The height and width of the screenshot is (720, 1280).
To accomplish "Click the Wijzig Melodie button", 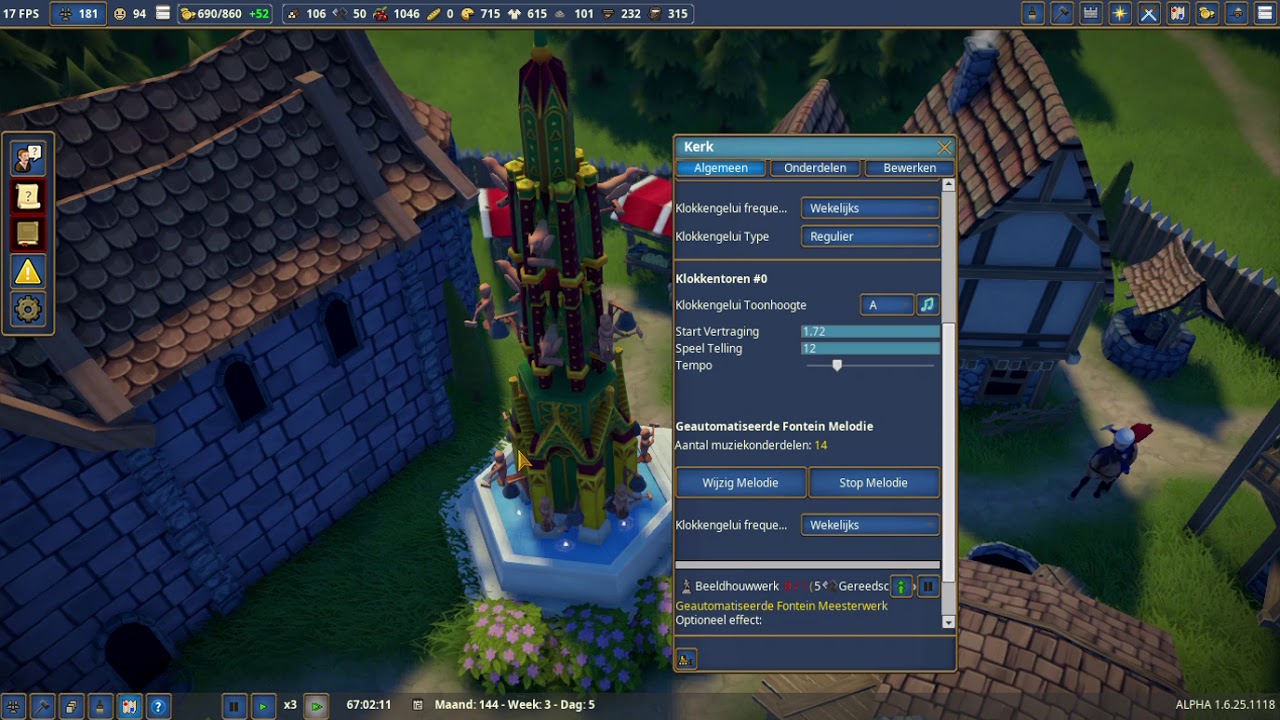I will point(740,483).
